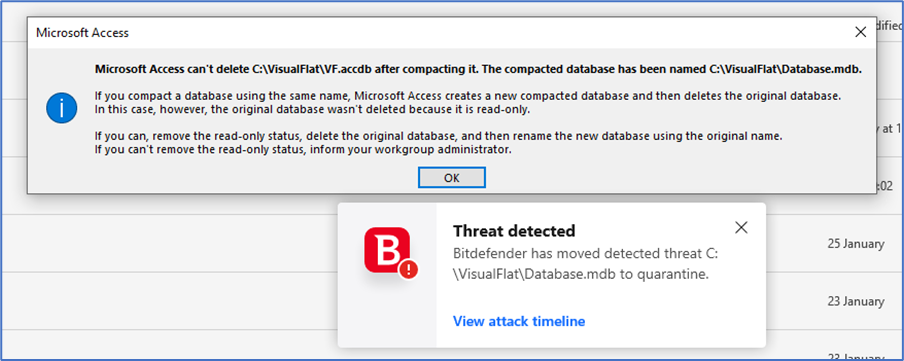Open the View attack timeline link
Screen dimensions: 904x361
click(519, 321)
